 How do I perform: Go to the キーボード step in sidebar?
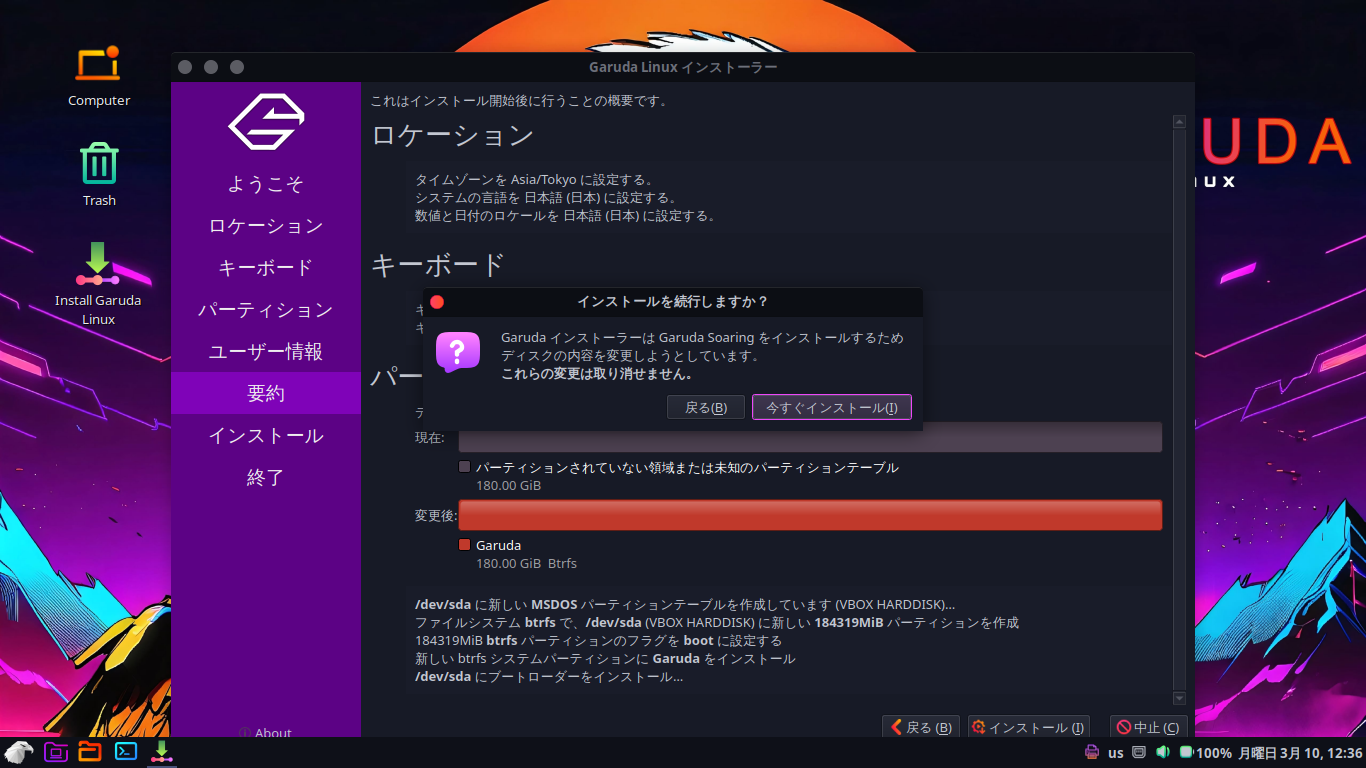point(266,268)
